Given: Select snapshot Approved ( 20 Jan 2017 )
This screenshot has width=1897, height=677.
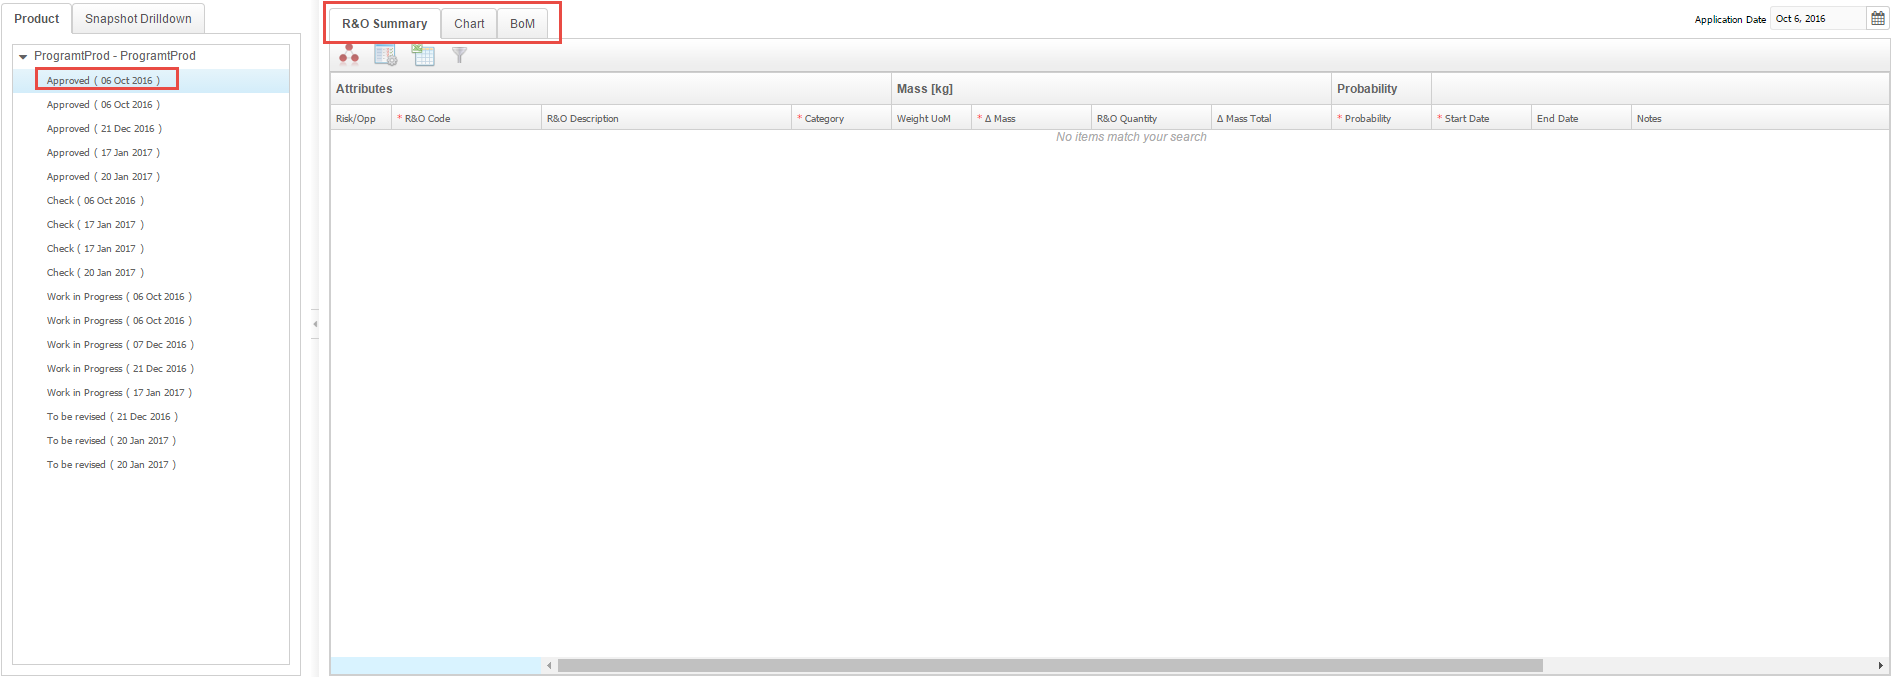Looking at the screenshot, I should 103,177.
